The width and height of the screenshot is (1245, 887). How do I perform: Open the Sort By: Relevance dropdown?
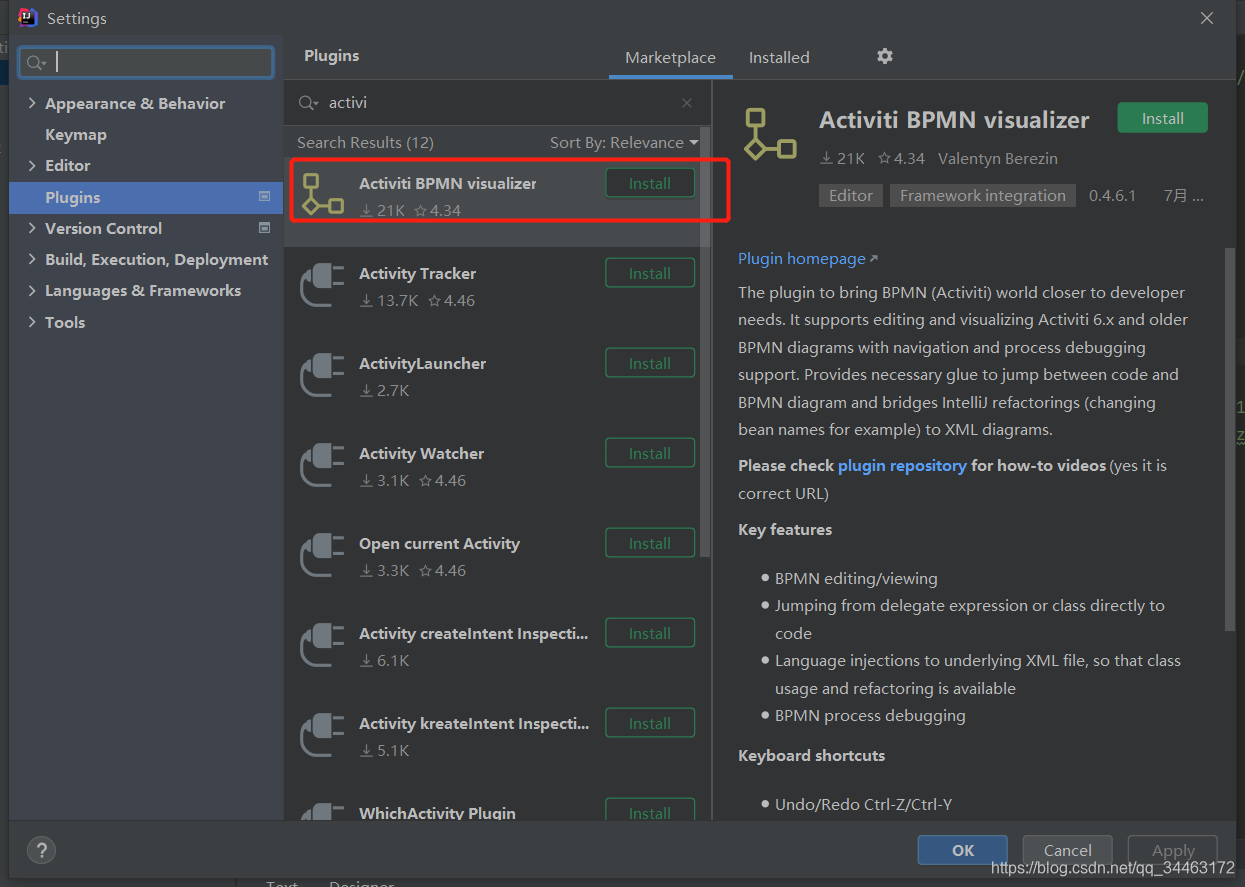pos(624,143)
